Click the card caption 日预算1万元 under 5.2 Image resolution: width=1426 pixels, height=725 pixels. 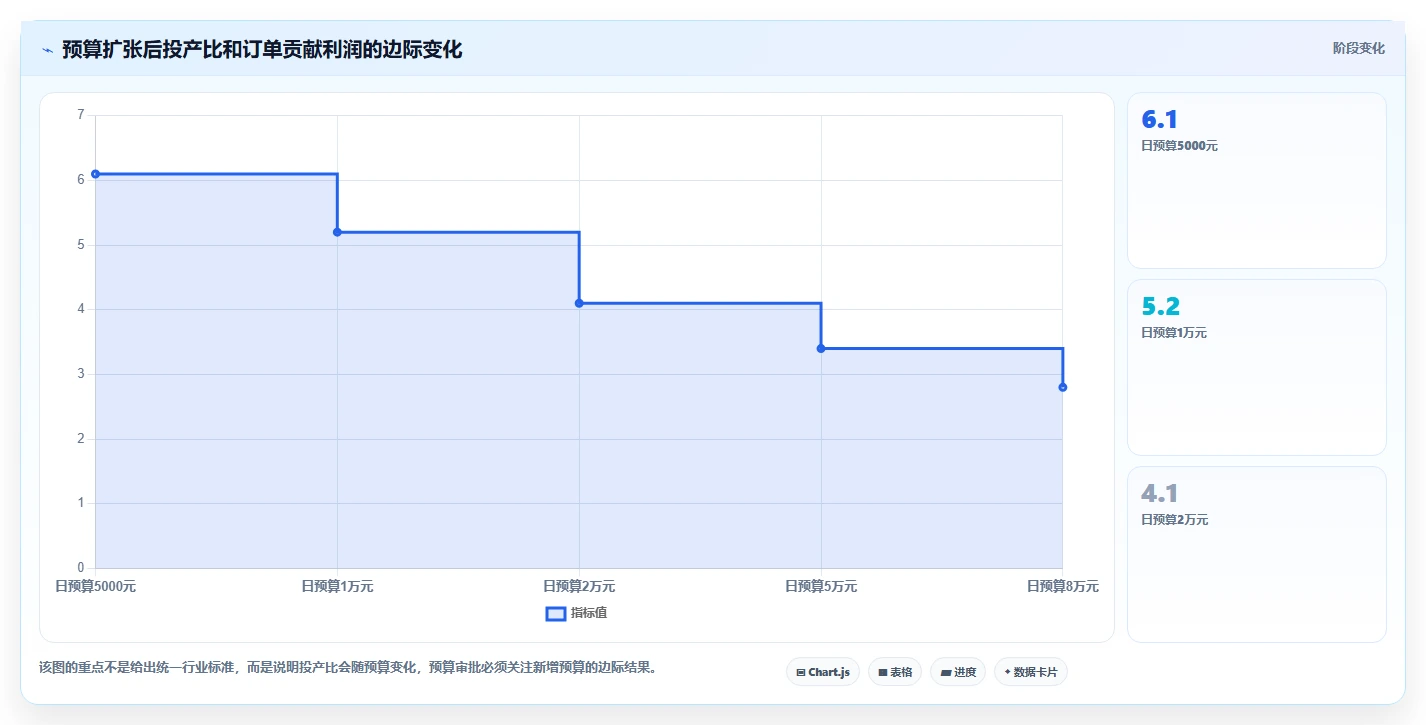click(1174, 333)
